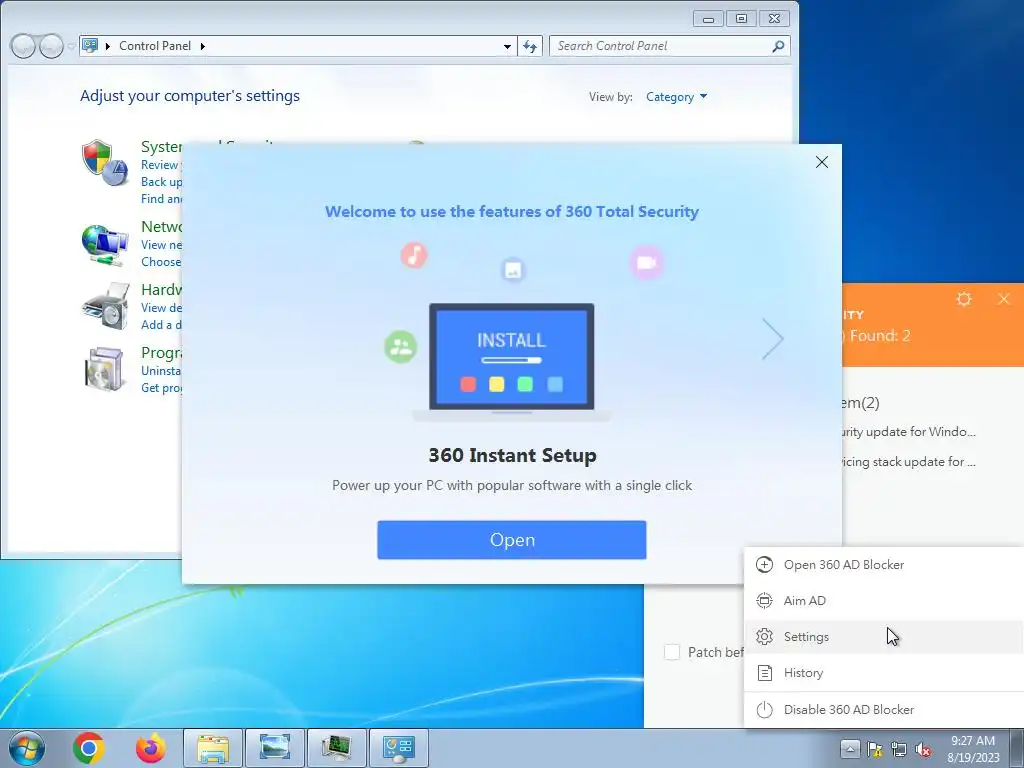Show hidden system tray icons

click(850, 748)
